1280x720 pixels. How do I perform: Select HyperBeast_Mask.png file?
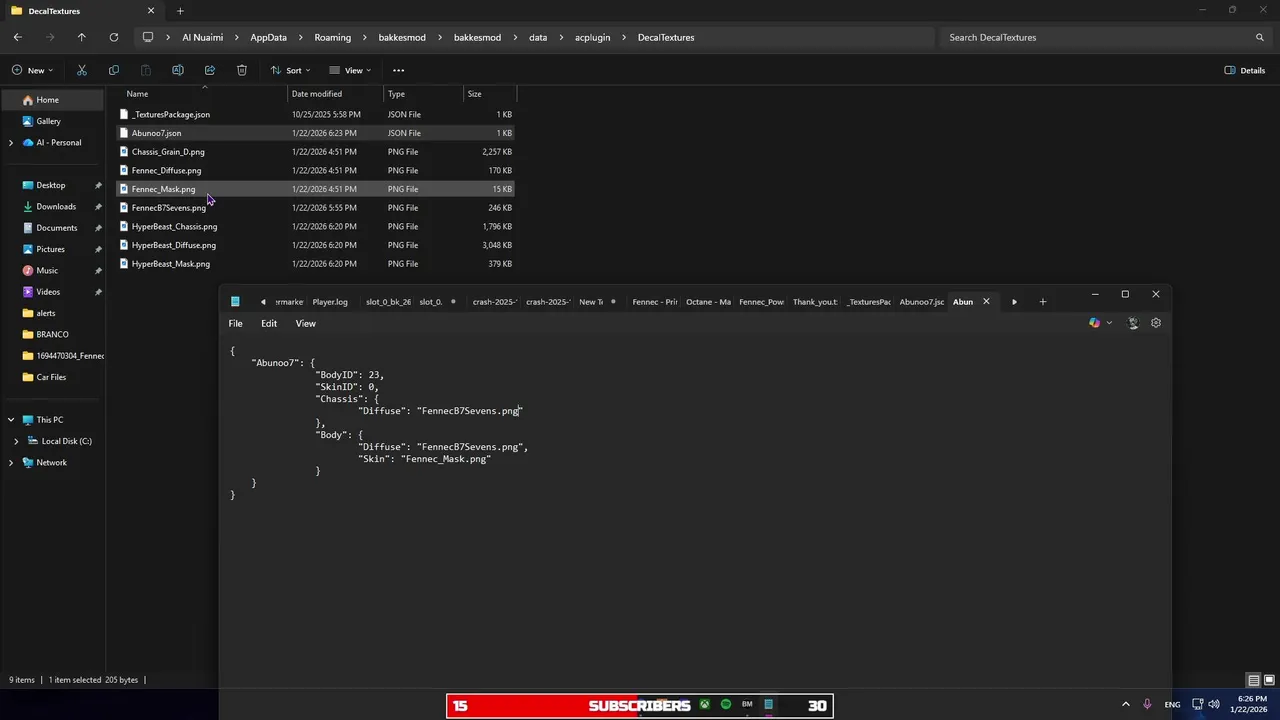315,264
